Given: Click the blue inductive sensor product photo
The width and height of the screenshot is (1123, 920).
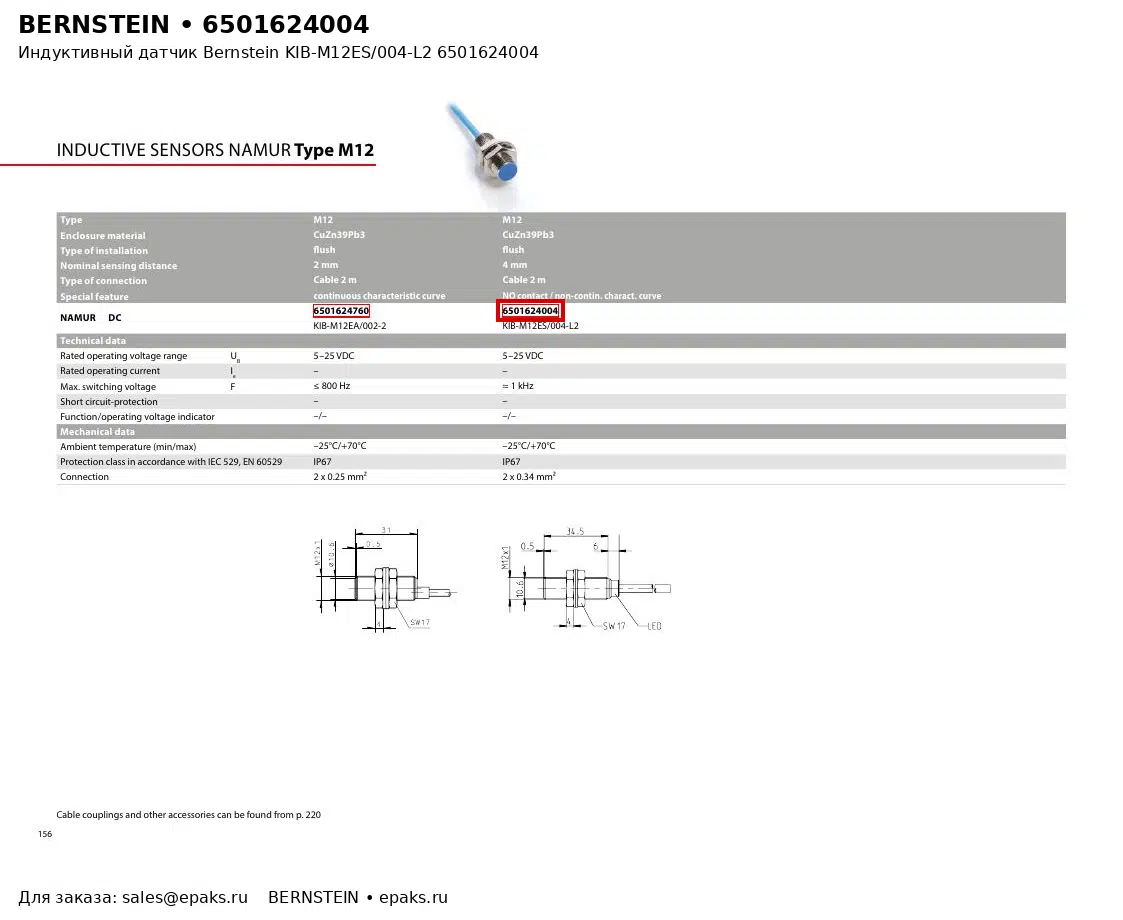Looking at the screenshot, I should 483,150.
